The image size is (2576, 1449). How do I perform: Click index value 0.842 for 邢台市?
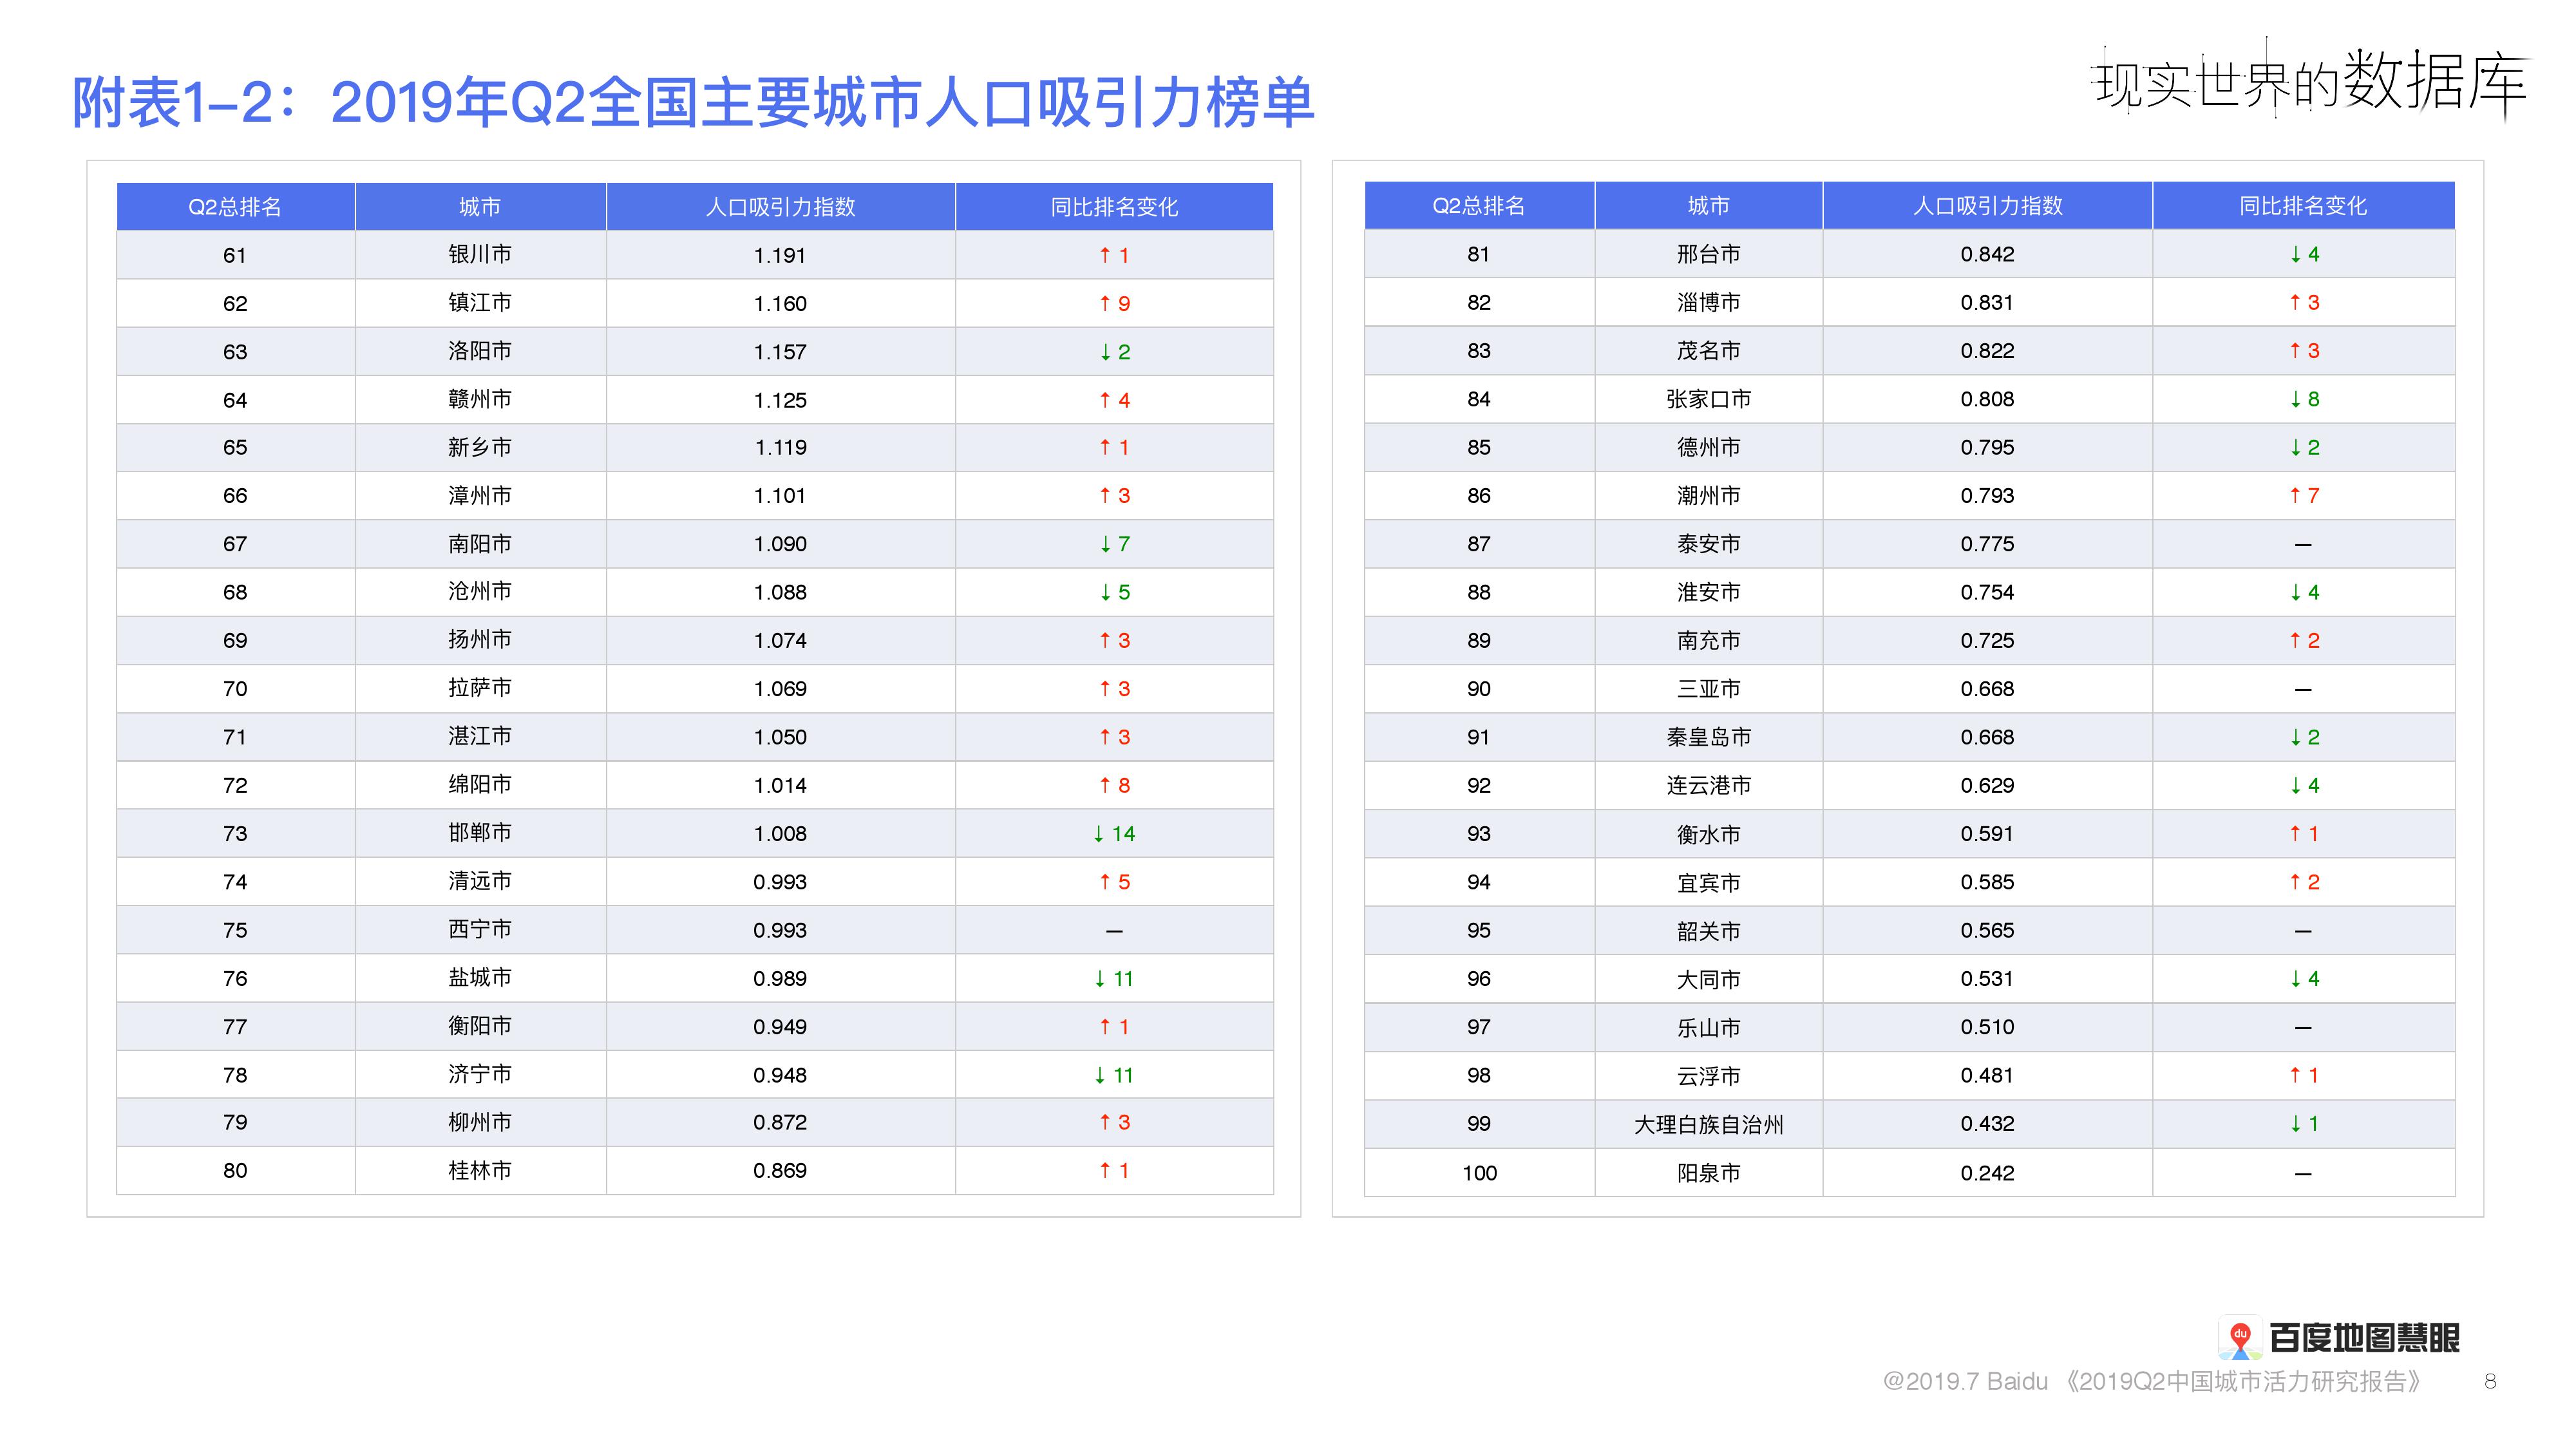(x=1987, y=254)
